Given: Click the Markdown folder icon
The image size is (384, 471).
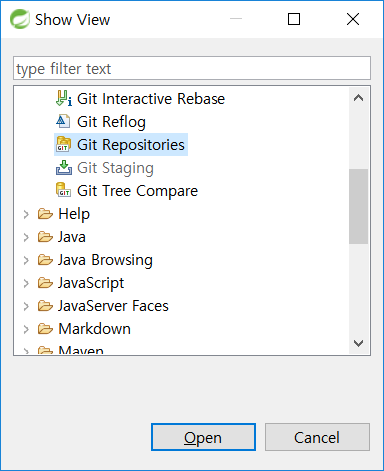Looking at the screenshot, I should 45,329.
